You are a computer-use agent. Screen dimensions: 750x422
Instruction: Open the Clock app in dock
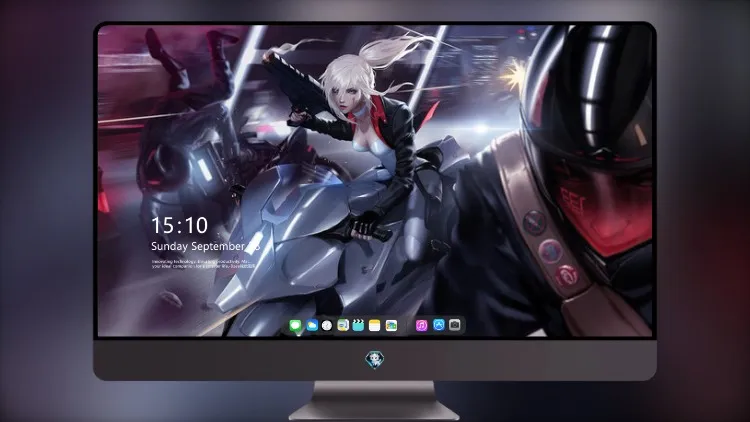coord(327,325)
